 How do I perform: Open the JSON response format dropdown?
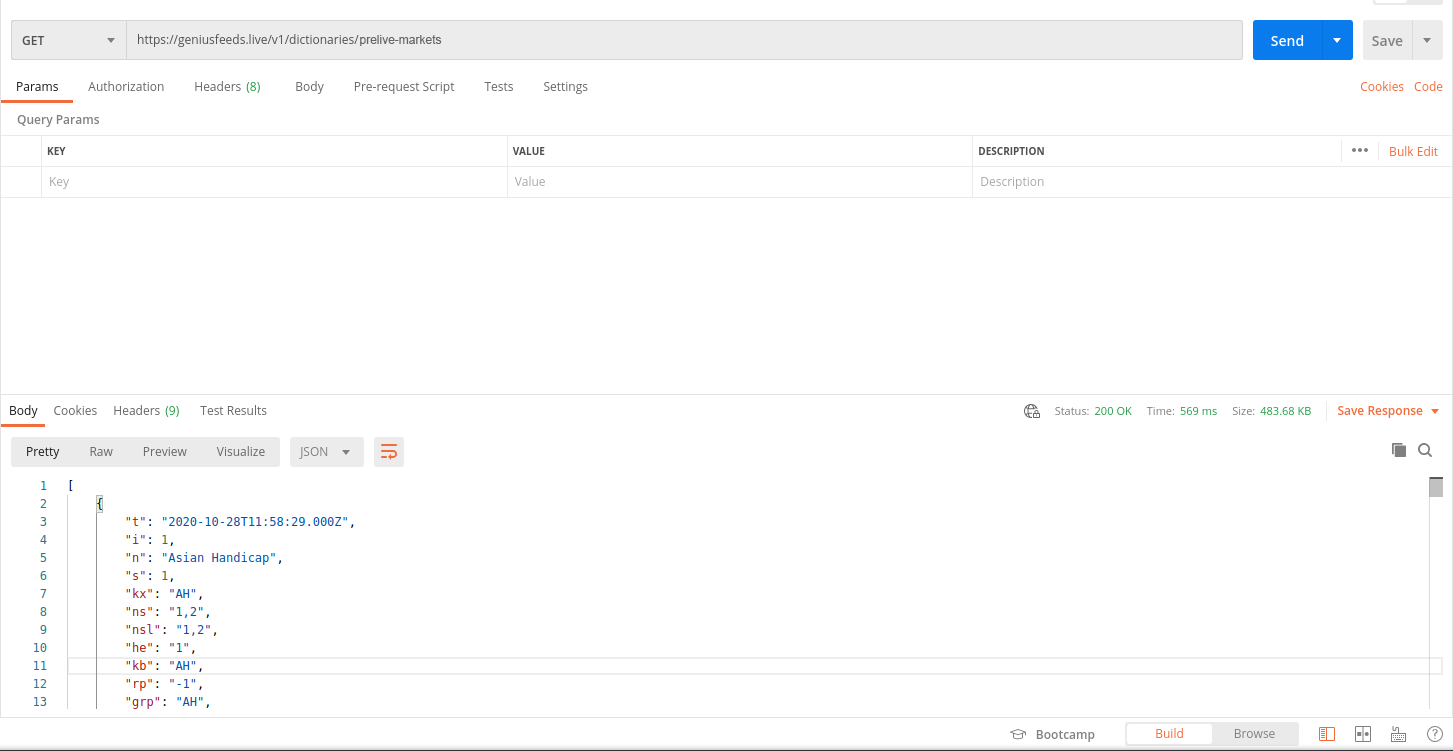(326, 451)
